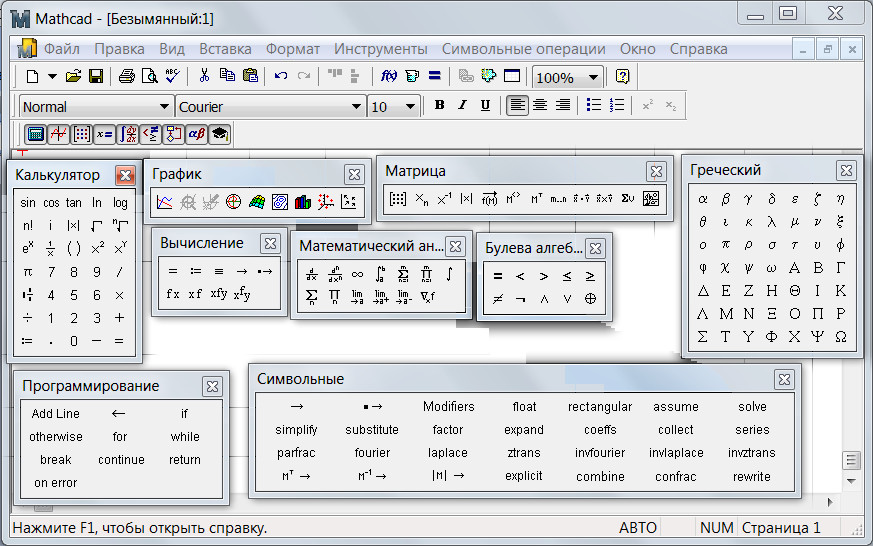Toggle Italic text formatting
Image resolution: width=873 pixels, height=546 pixels.
pyautogui.click(x=462, y=105)
